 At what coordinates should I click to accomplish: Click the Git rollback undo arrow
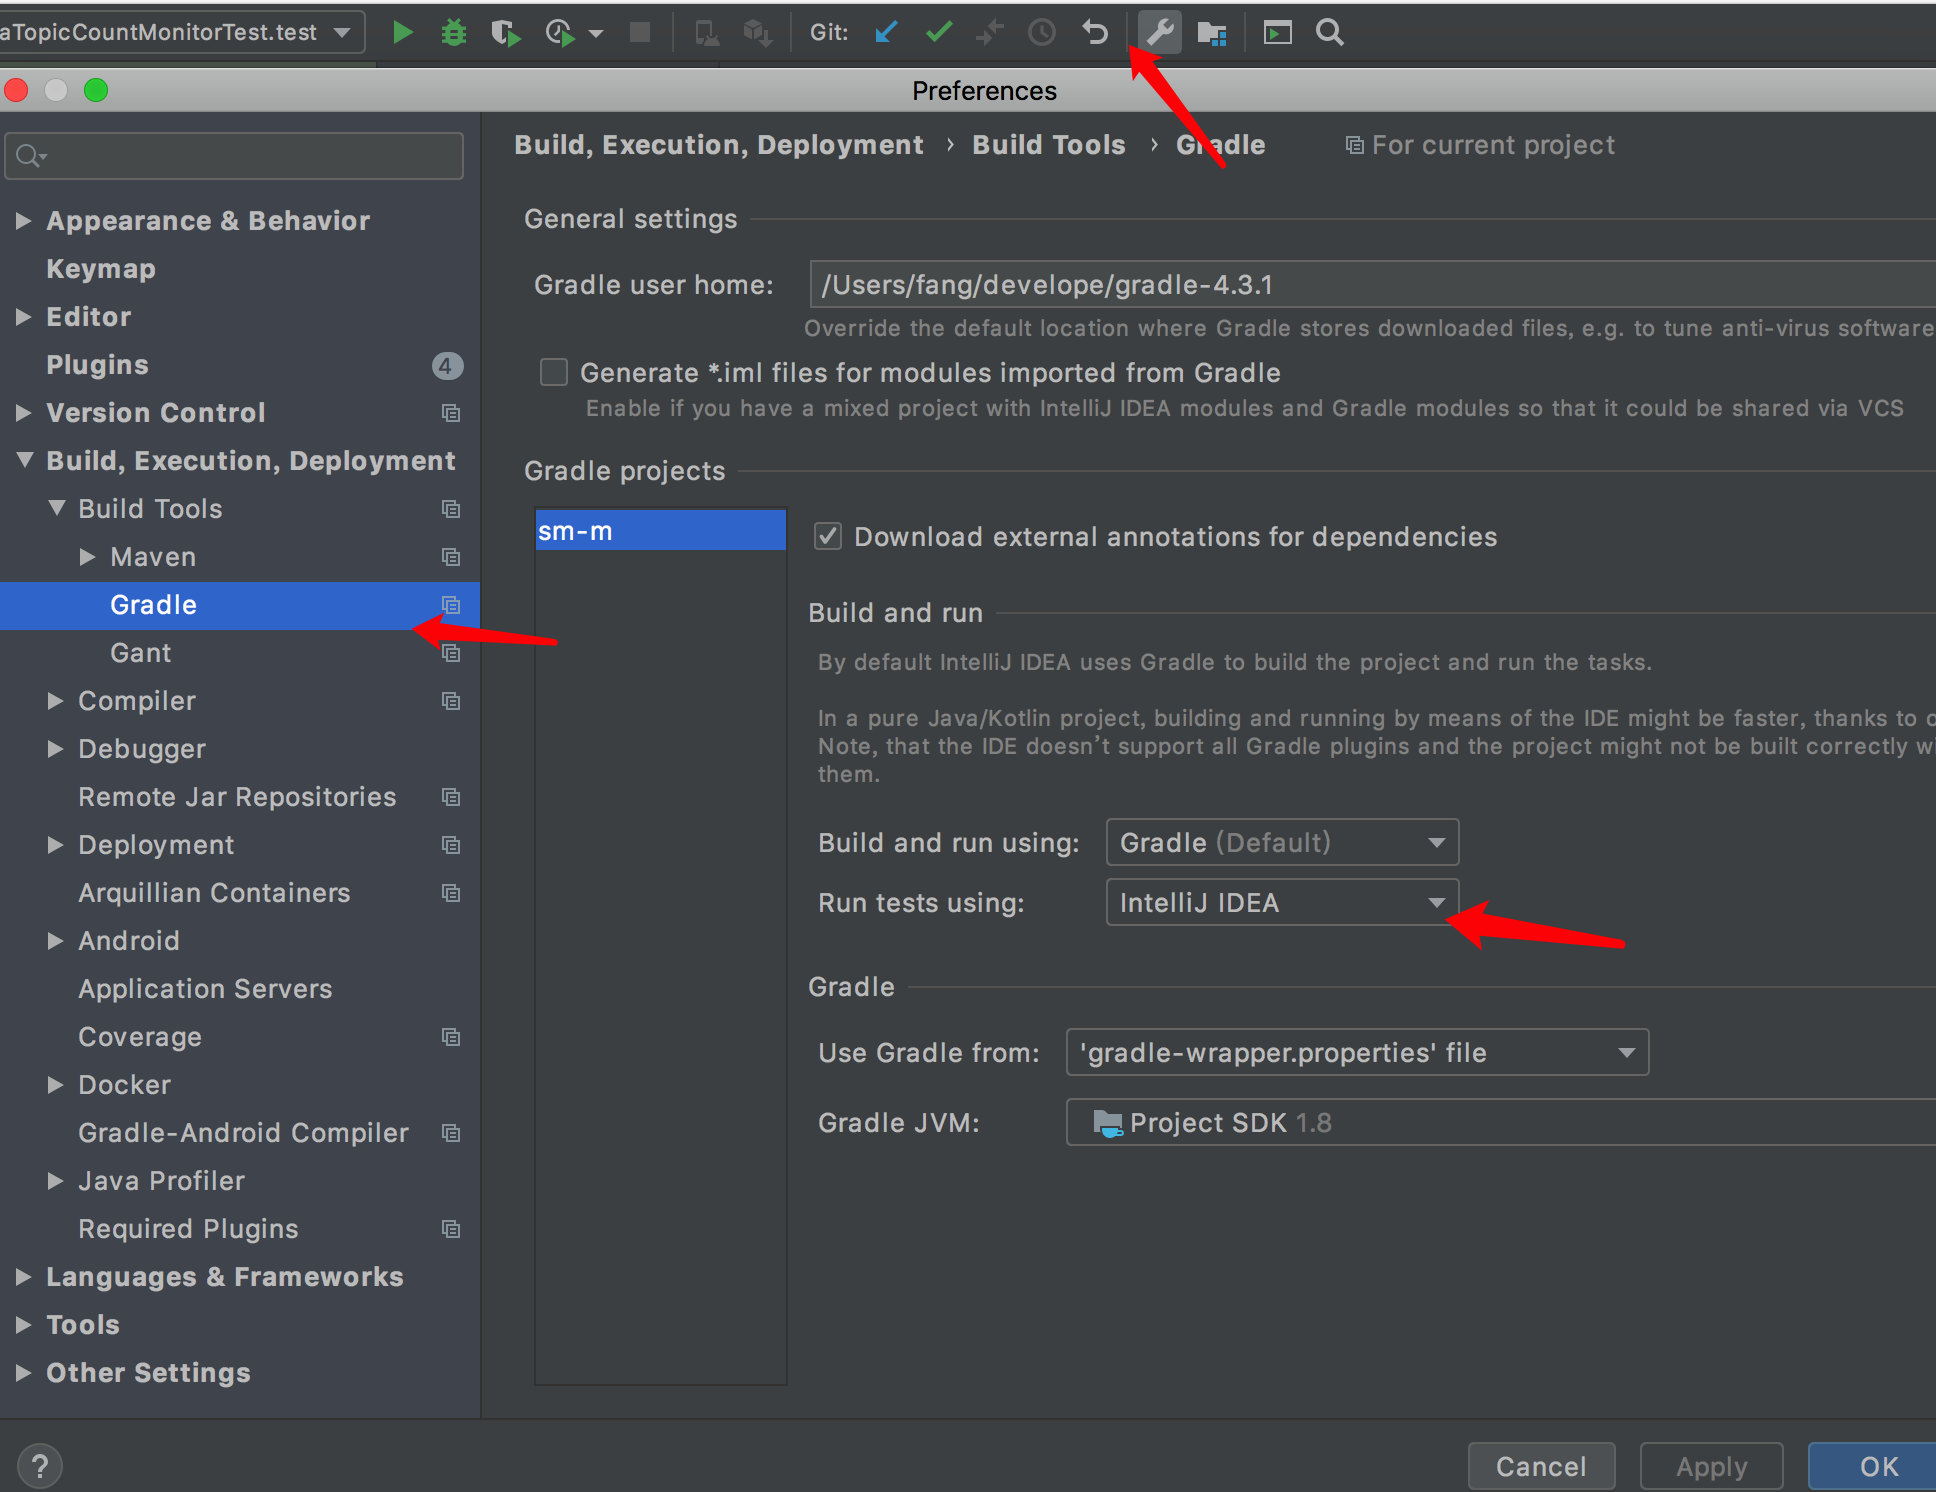coord(1095,33)
